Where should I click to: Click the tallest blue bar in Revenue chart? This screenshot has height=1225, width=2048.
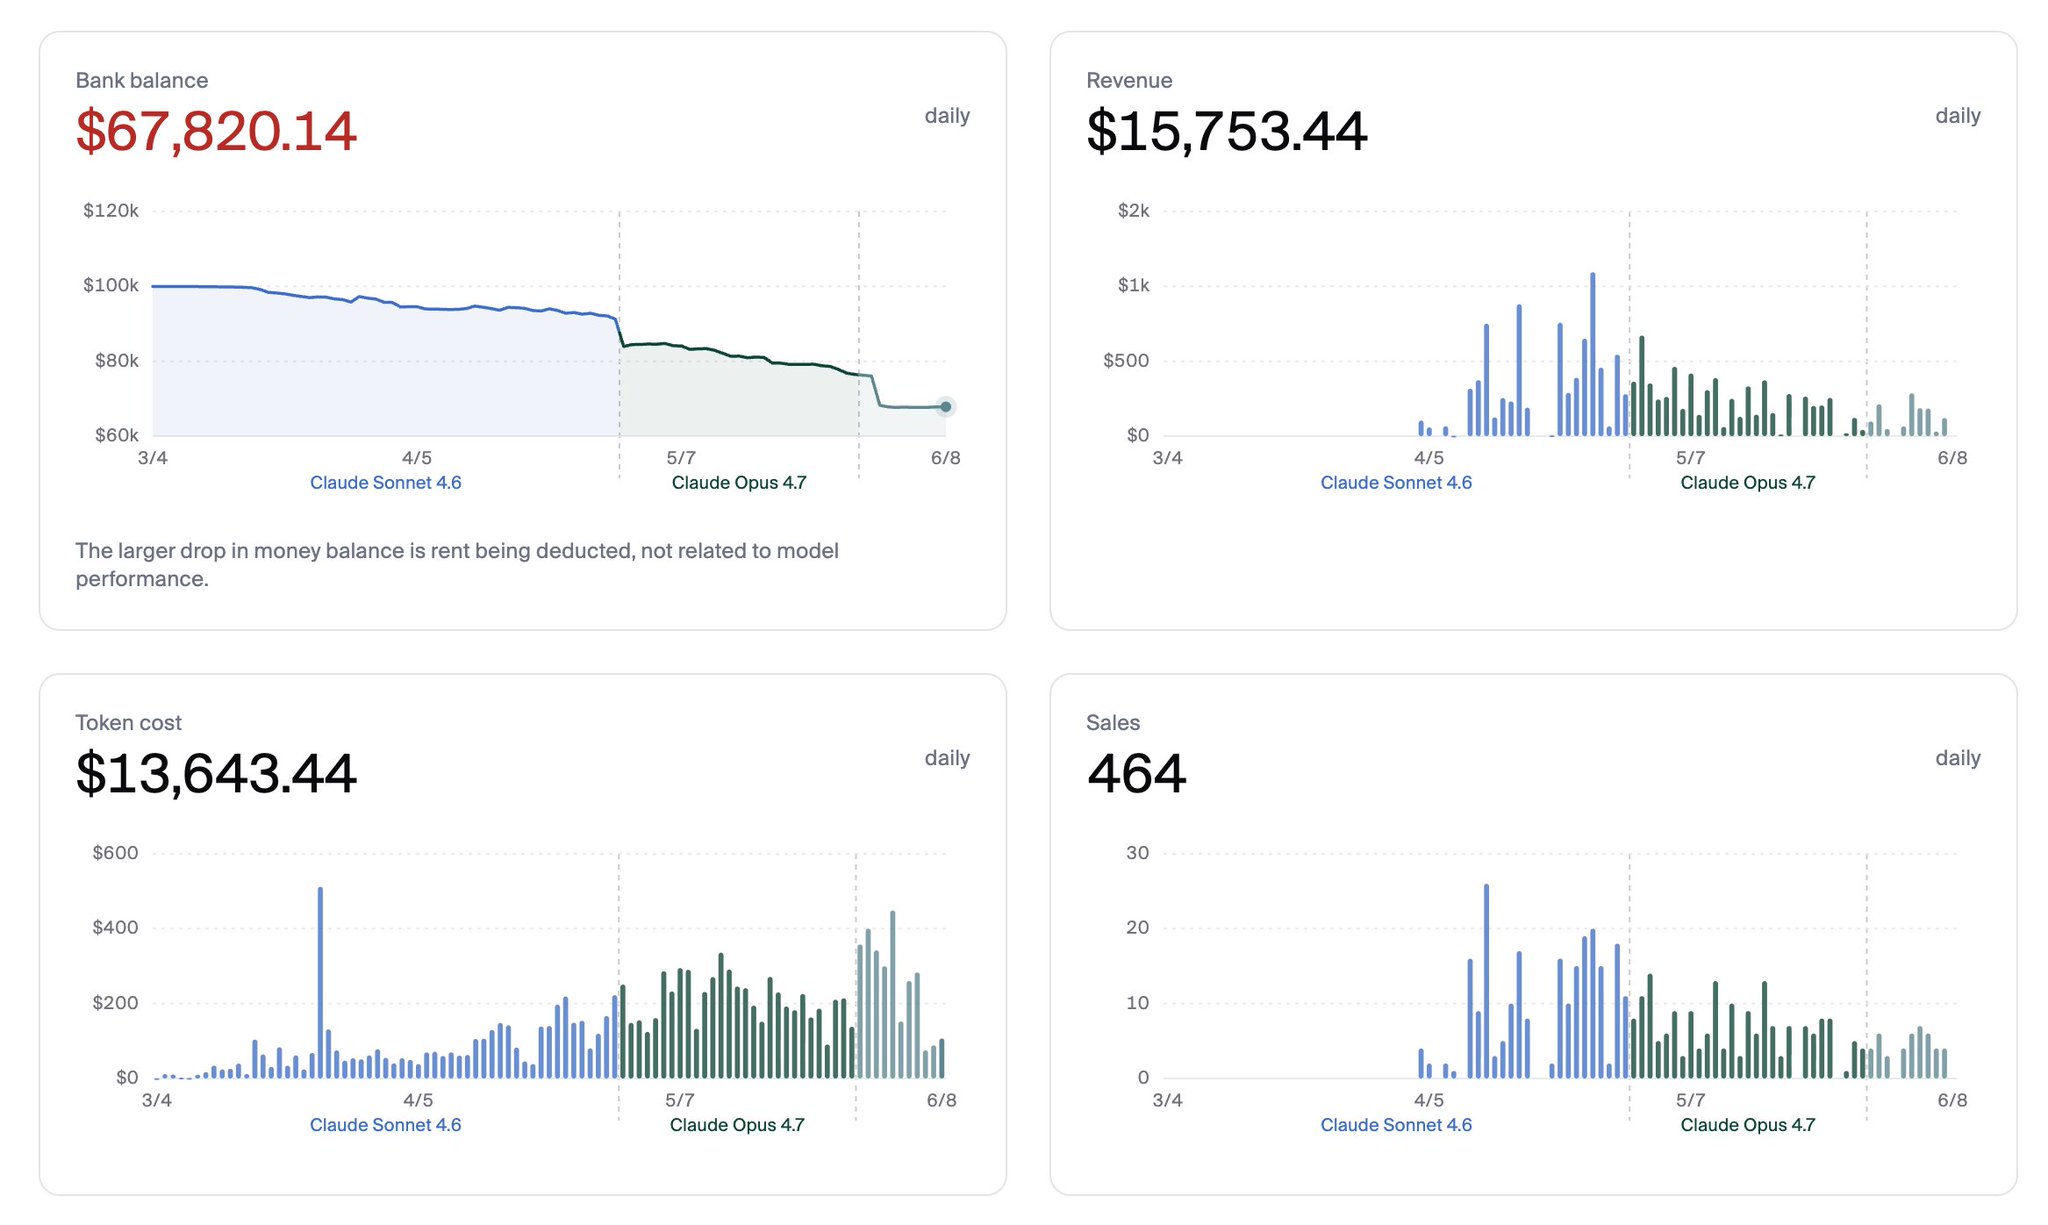pyautogui.click(x=1592, y=354)
